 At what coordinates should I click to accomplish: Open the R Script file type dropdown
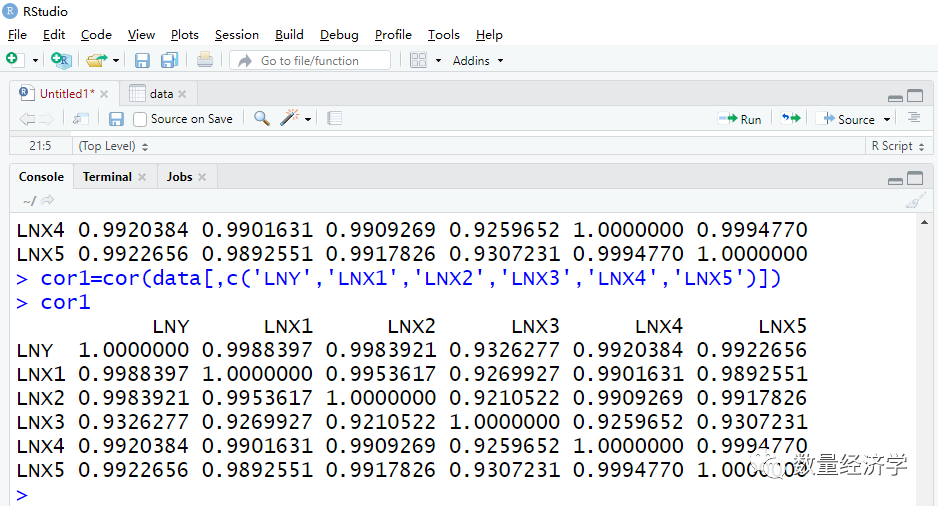897,146
